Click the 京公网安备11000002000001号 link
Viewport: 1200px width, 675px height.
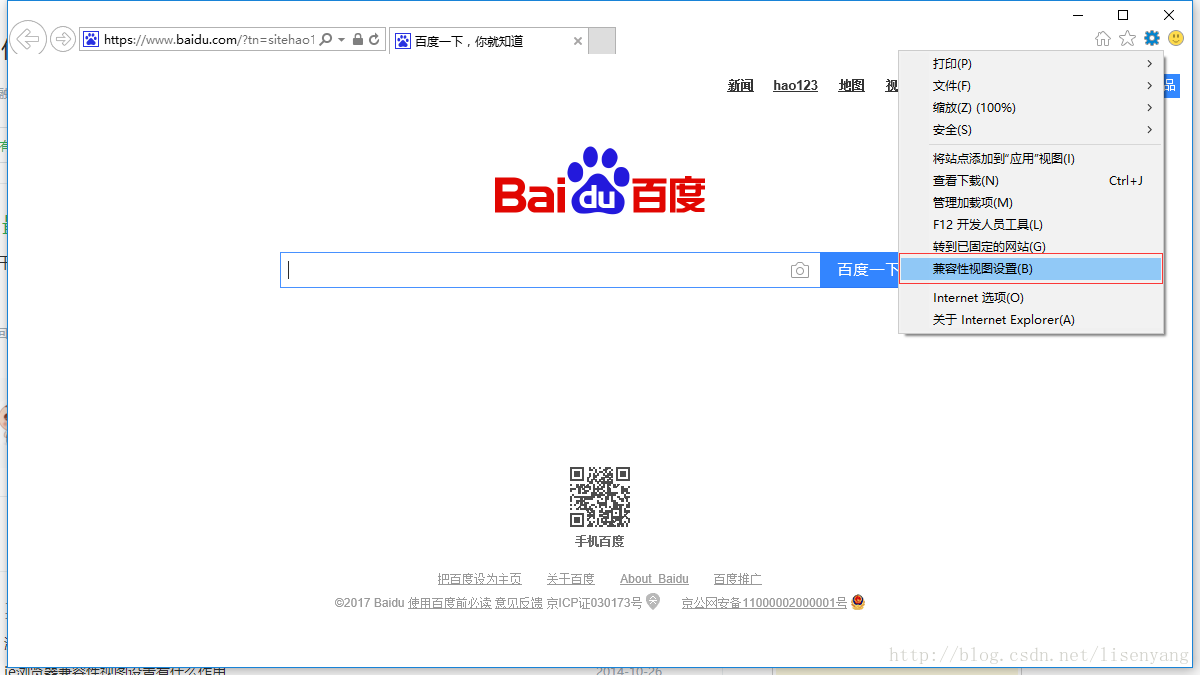[764, 603]
